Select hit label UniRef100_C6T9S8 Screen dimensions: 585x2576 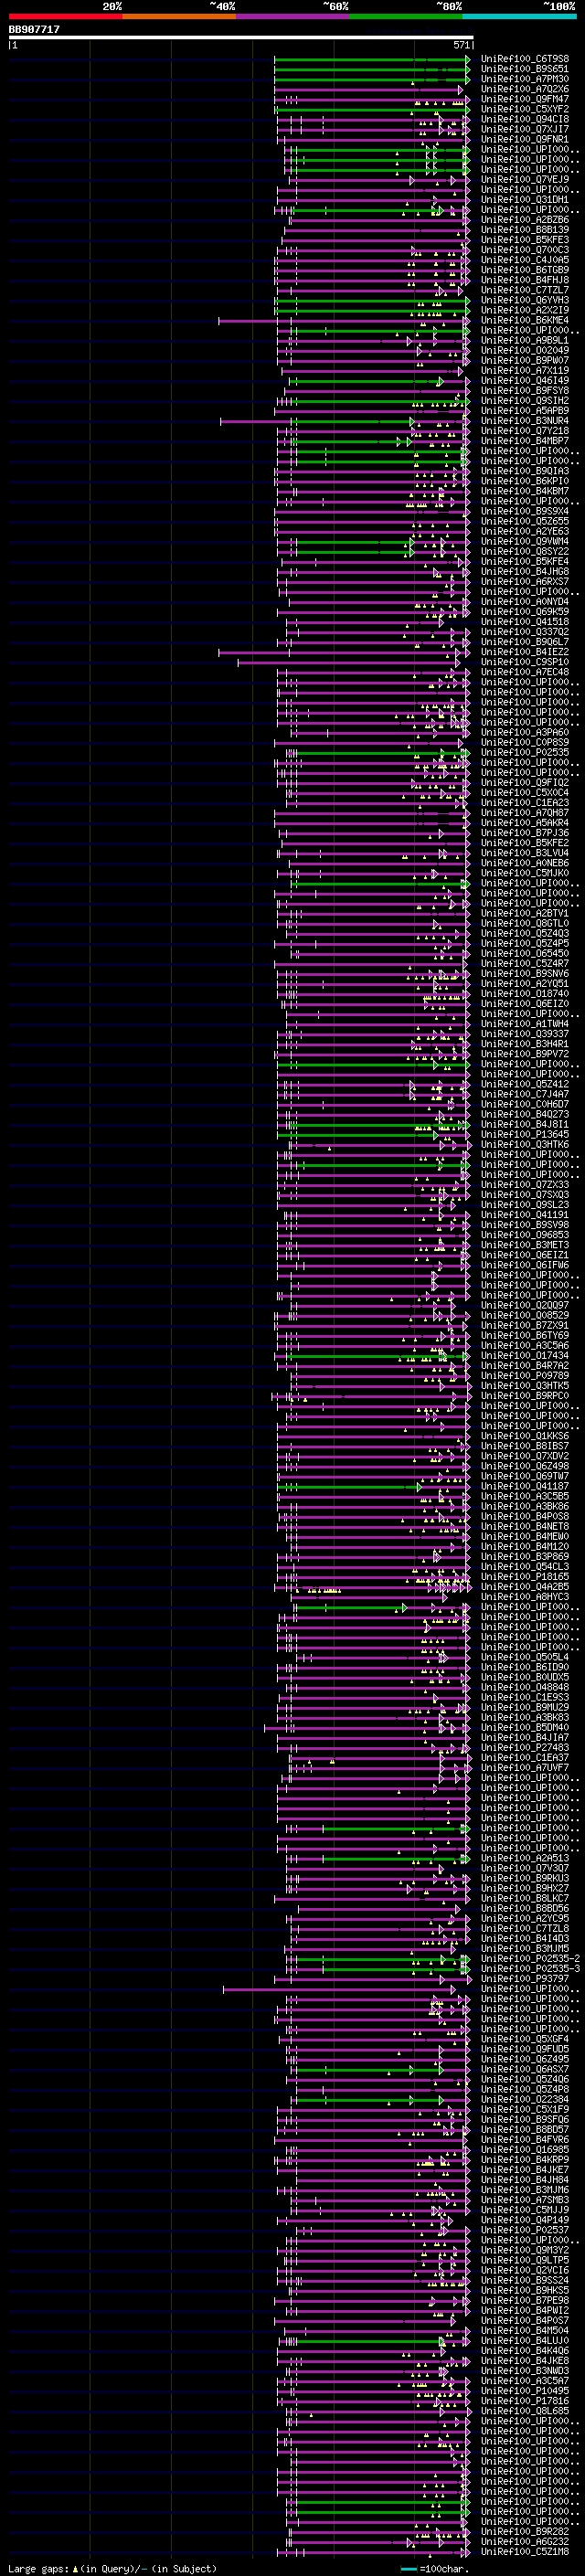[x=525, y=59]
